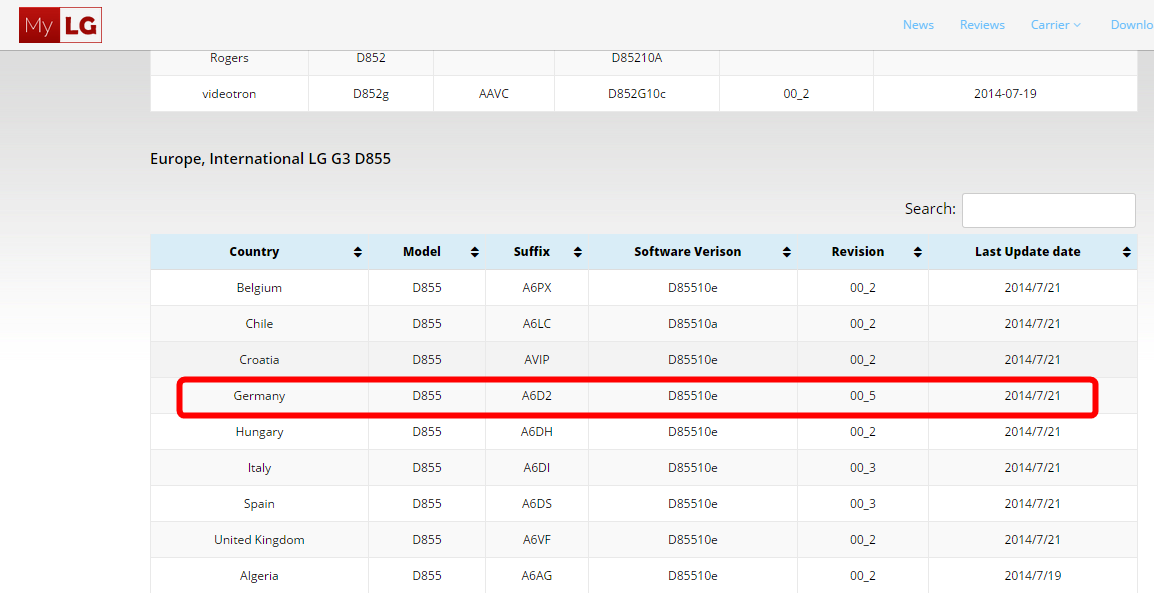Screen dimensions: 1154x593
Task: Open the Download menu item
Action: [1132, 25]
